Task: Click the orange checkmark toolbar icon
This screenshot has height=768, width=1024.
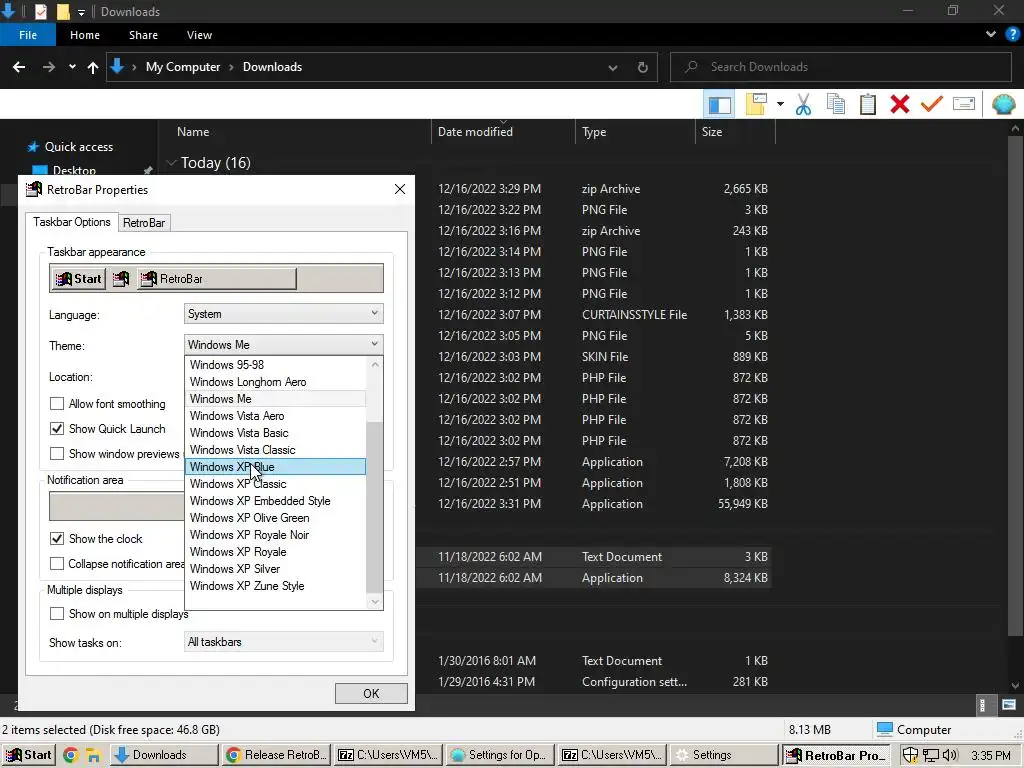Action: [932, 104]
